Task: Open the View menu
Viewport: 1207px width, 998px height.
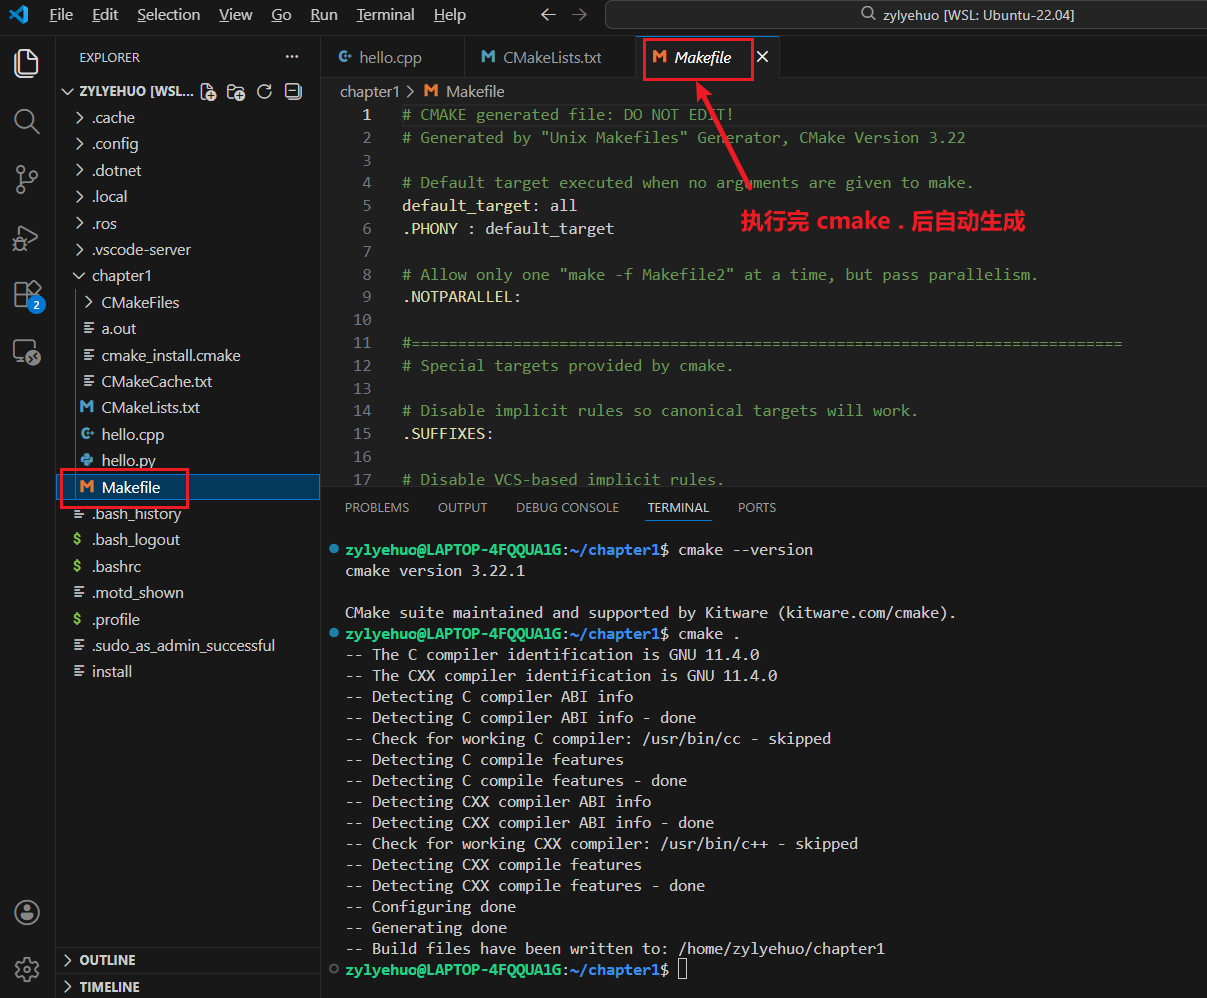Action: click(x=236, y=15)
